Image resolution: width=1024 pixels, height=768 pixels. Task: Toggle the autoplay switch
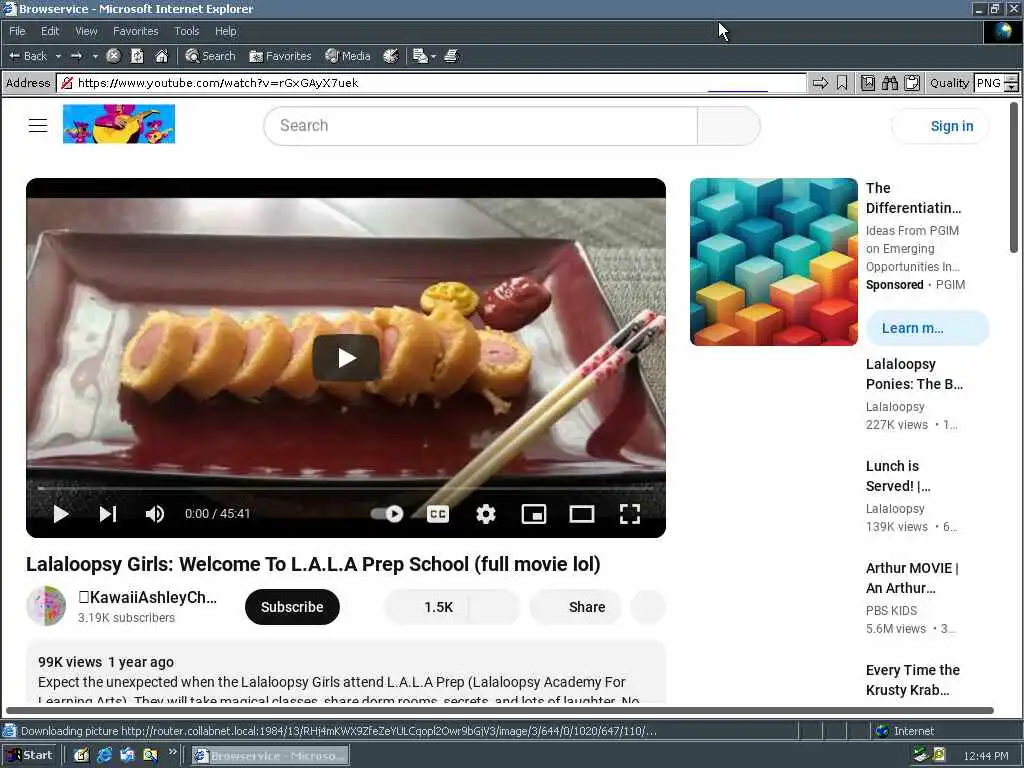coord(387,514)
